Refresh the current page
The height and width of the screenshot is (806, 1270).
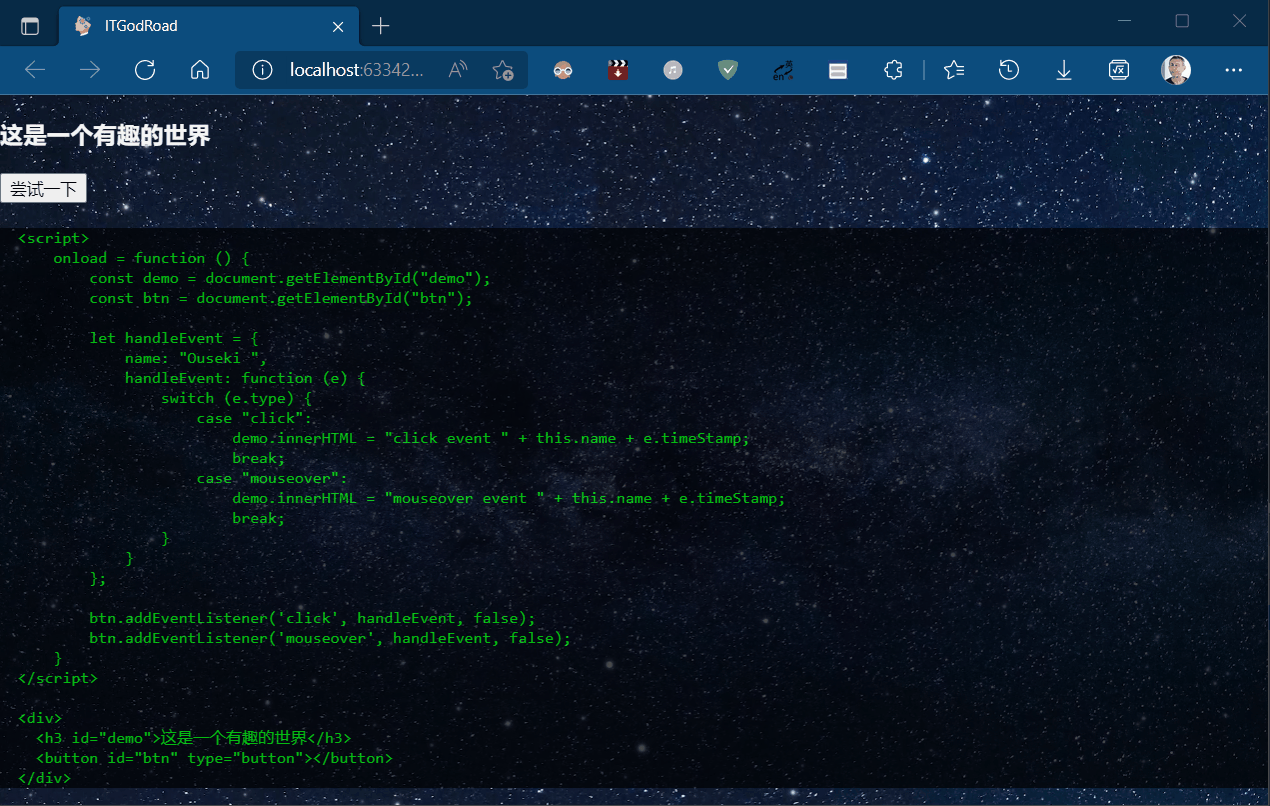(145, 70)
